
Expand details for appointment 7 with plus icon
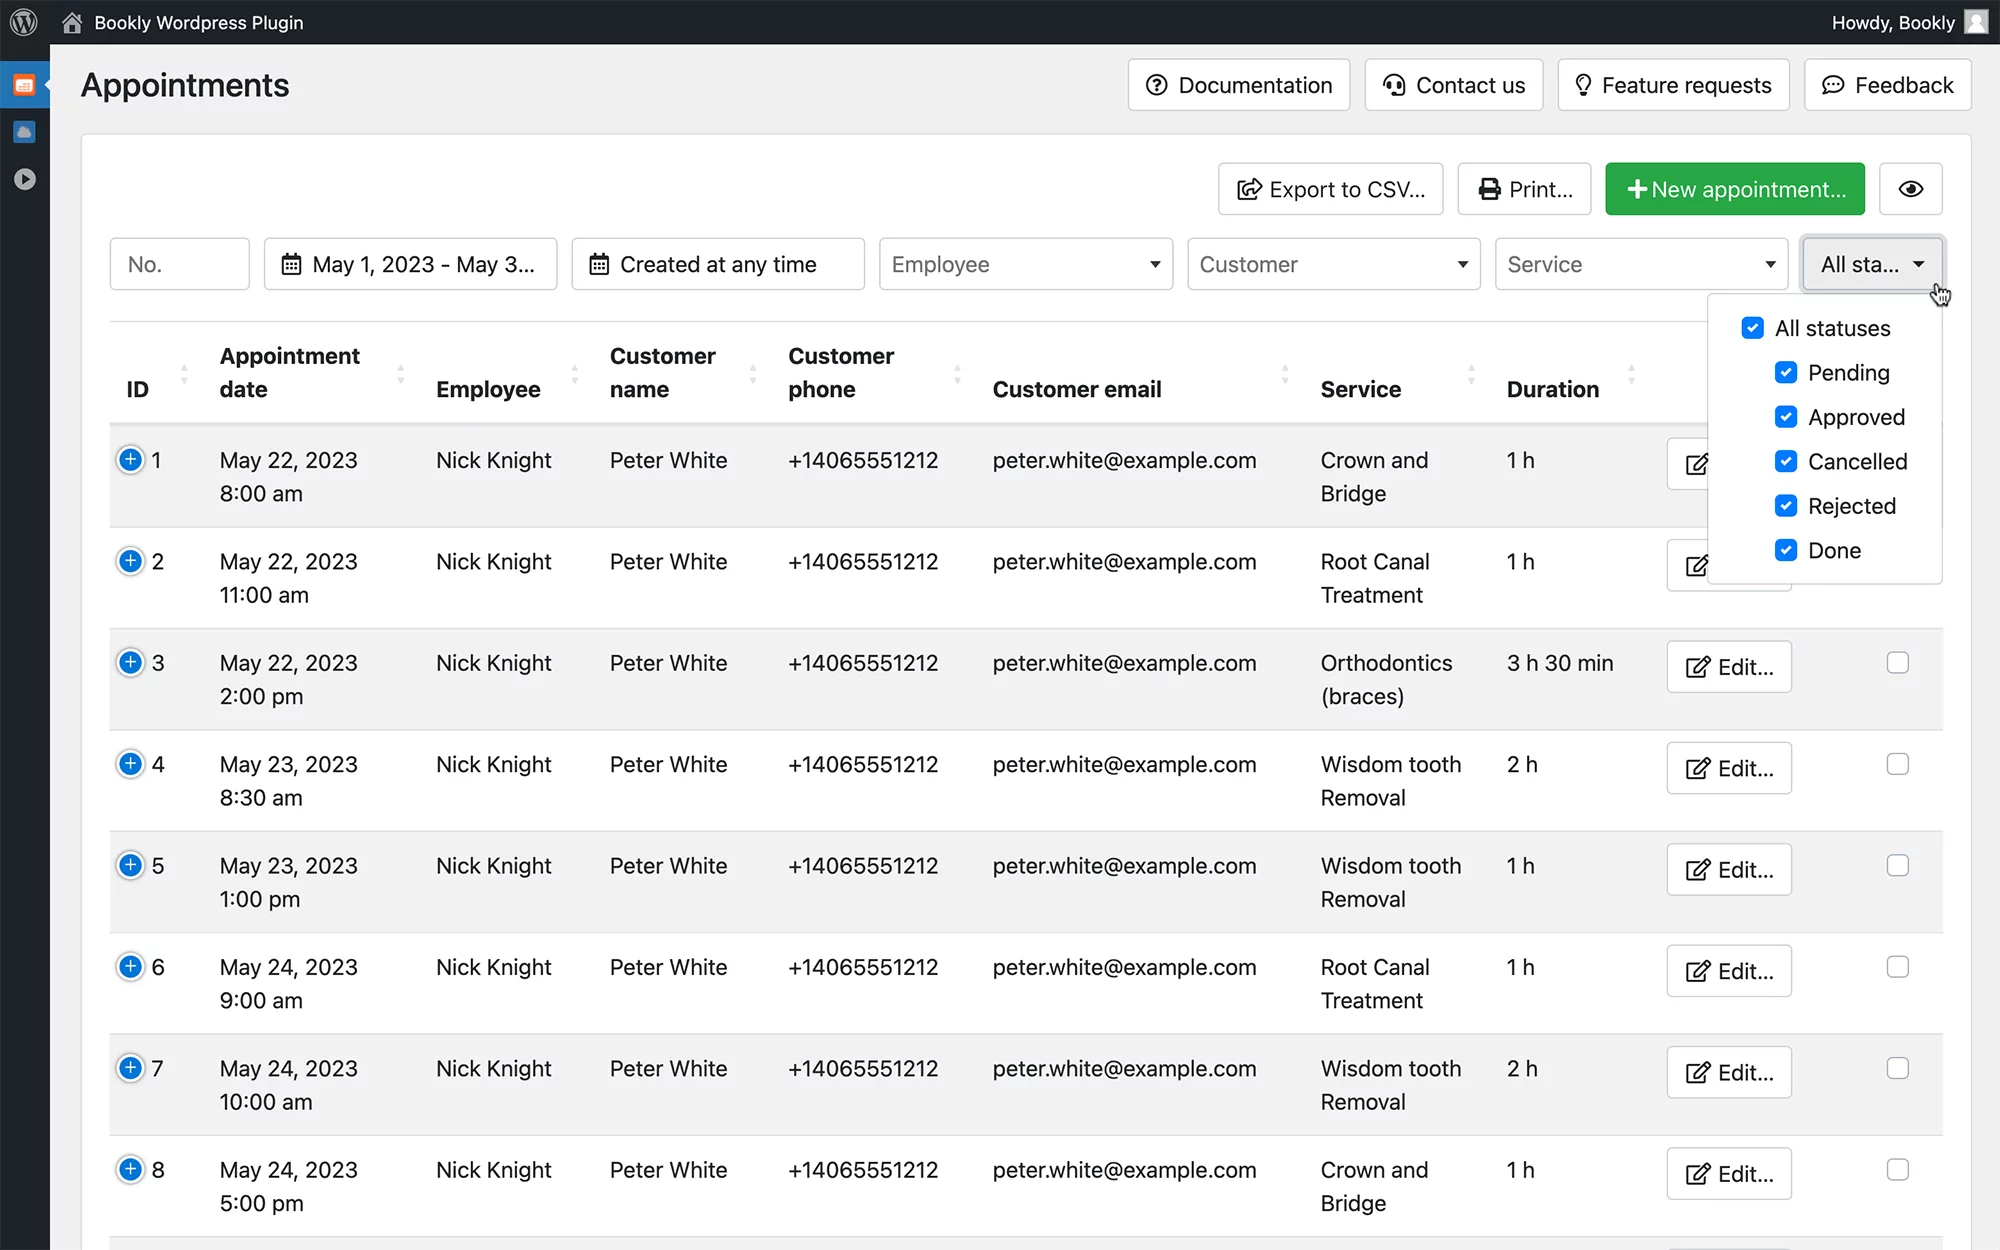pyautogui.click(x=130, y=1068)
